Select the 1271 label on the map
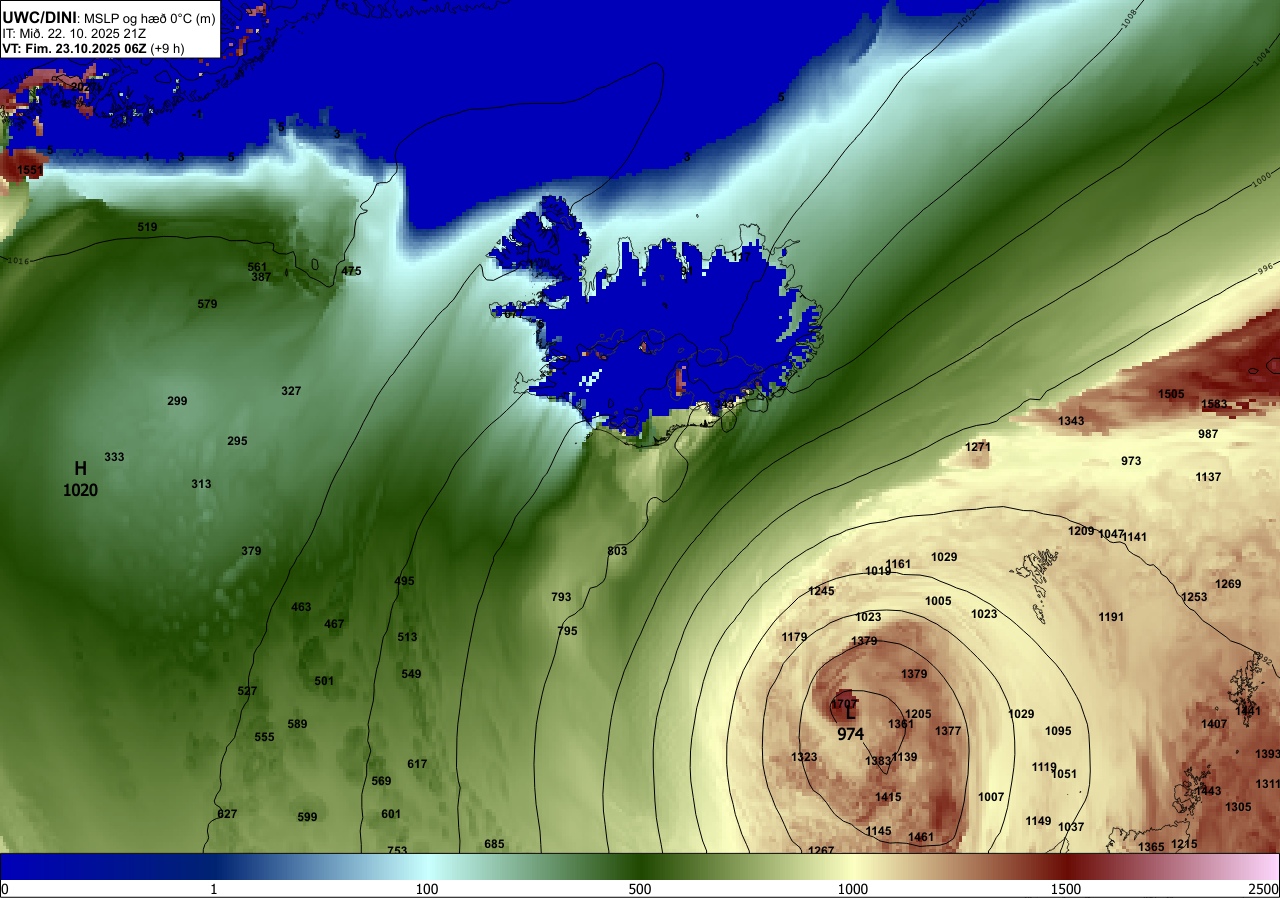Screen dimensions: 1280x898 pos(978,447)
